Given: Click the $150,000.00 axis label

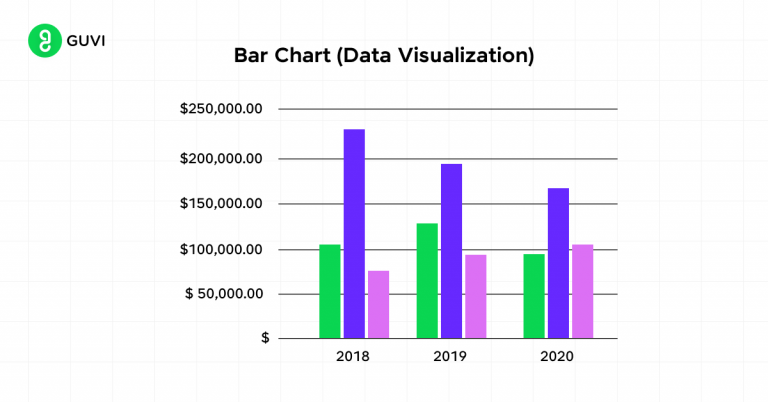Looking at the screenshot, I should click(221, 204).
